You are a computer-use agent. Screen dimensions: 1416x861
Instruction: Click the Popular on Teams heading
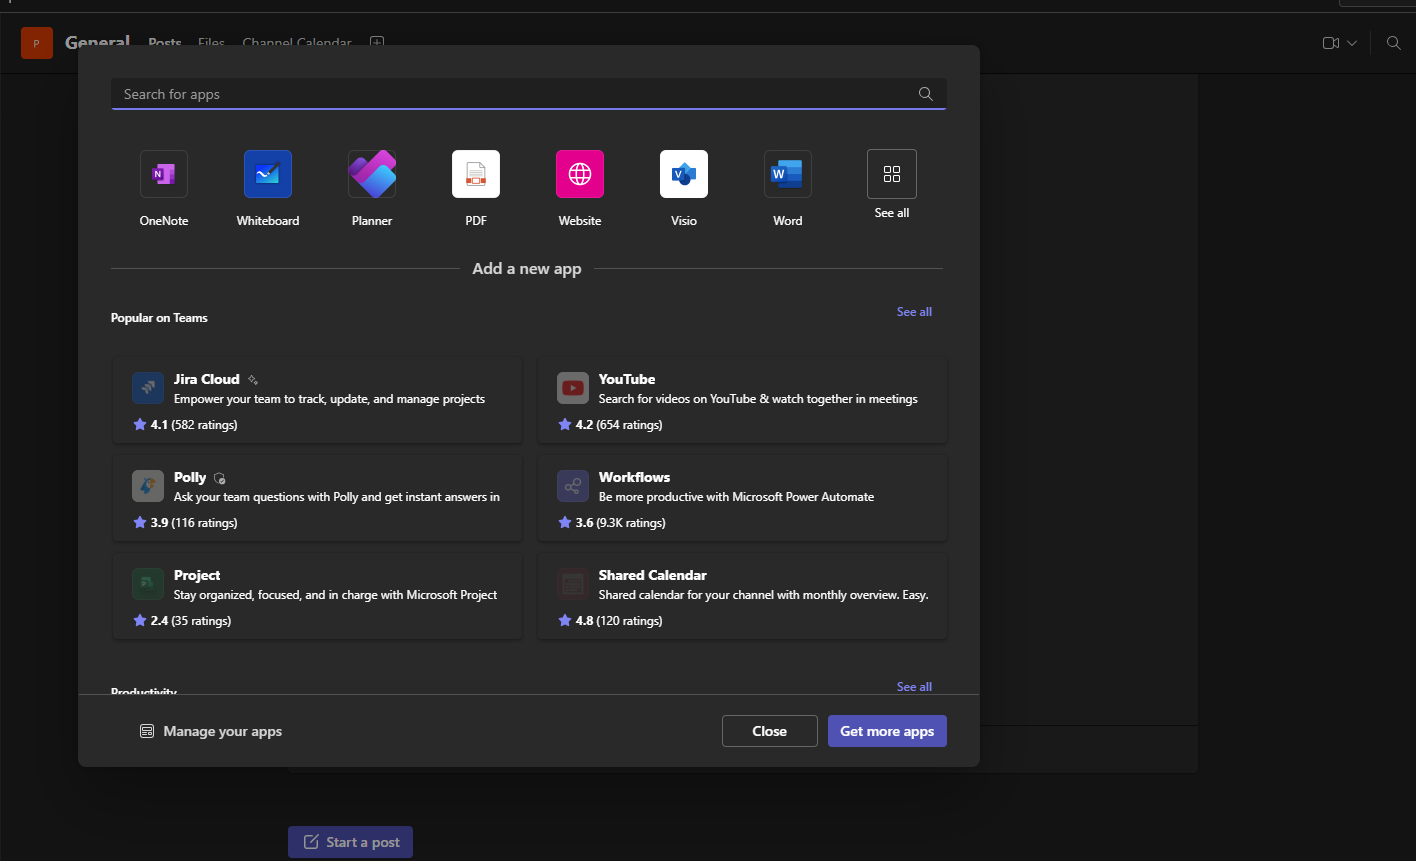click(x=159, y=318)
